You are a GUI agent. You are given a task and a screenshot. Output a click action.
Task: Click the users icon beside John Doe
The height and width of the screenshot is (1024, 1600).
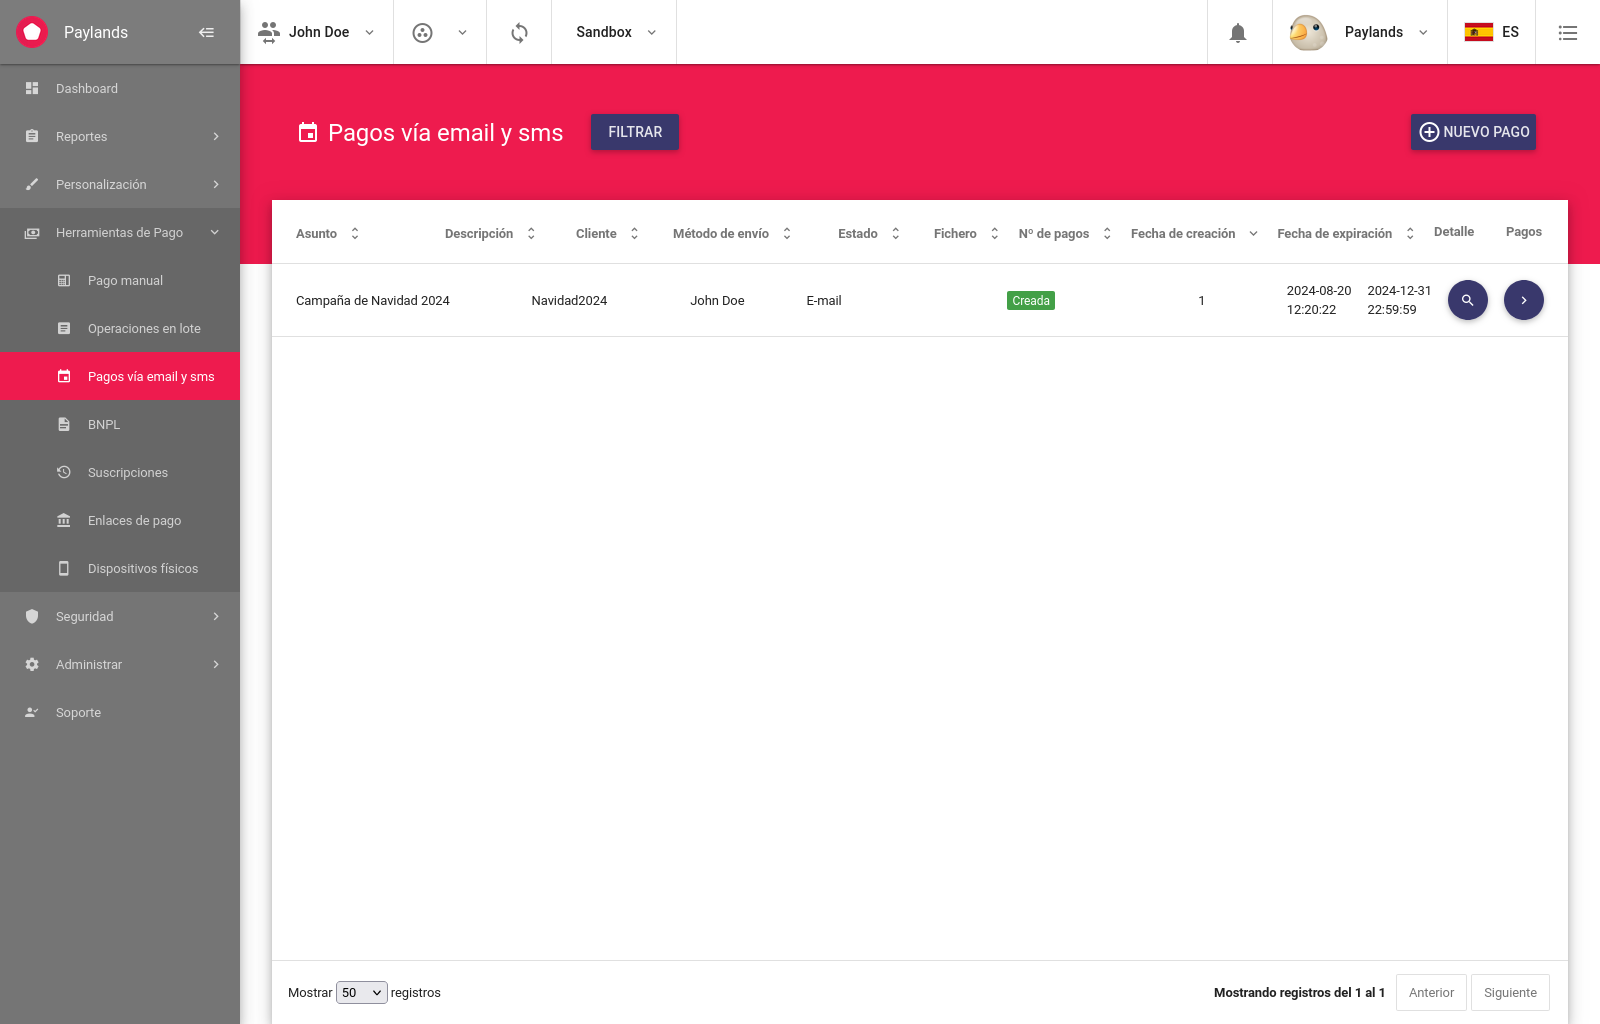[x=269, y=32]
